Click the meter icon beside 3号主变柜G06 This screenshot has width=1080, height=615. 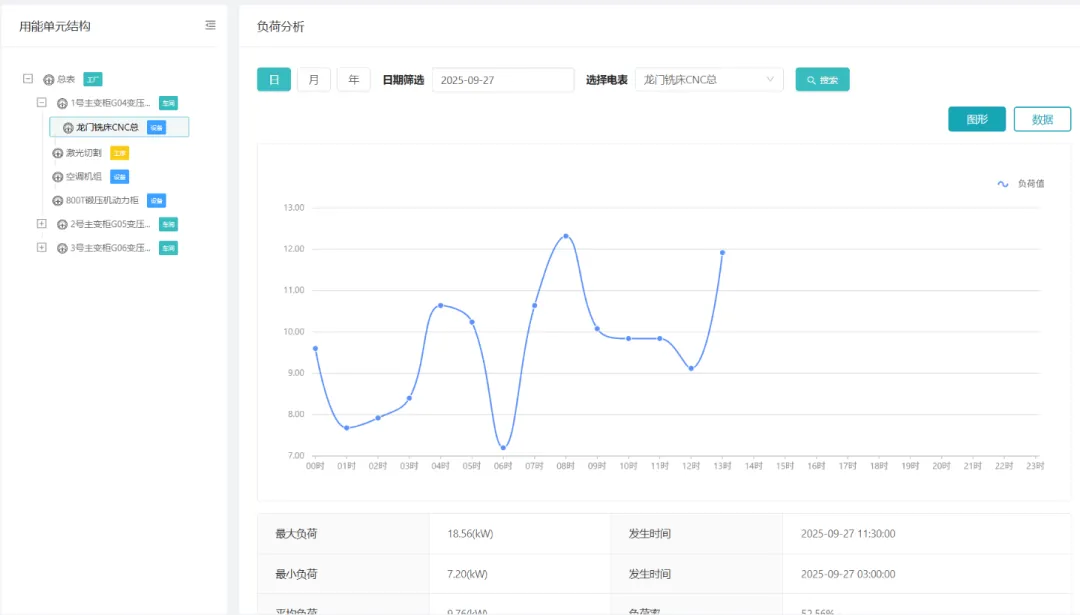pyautogui.click(x=62, y=248)
